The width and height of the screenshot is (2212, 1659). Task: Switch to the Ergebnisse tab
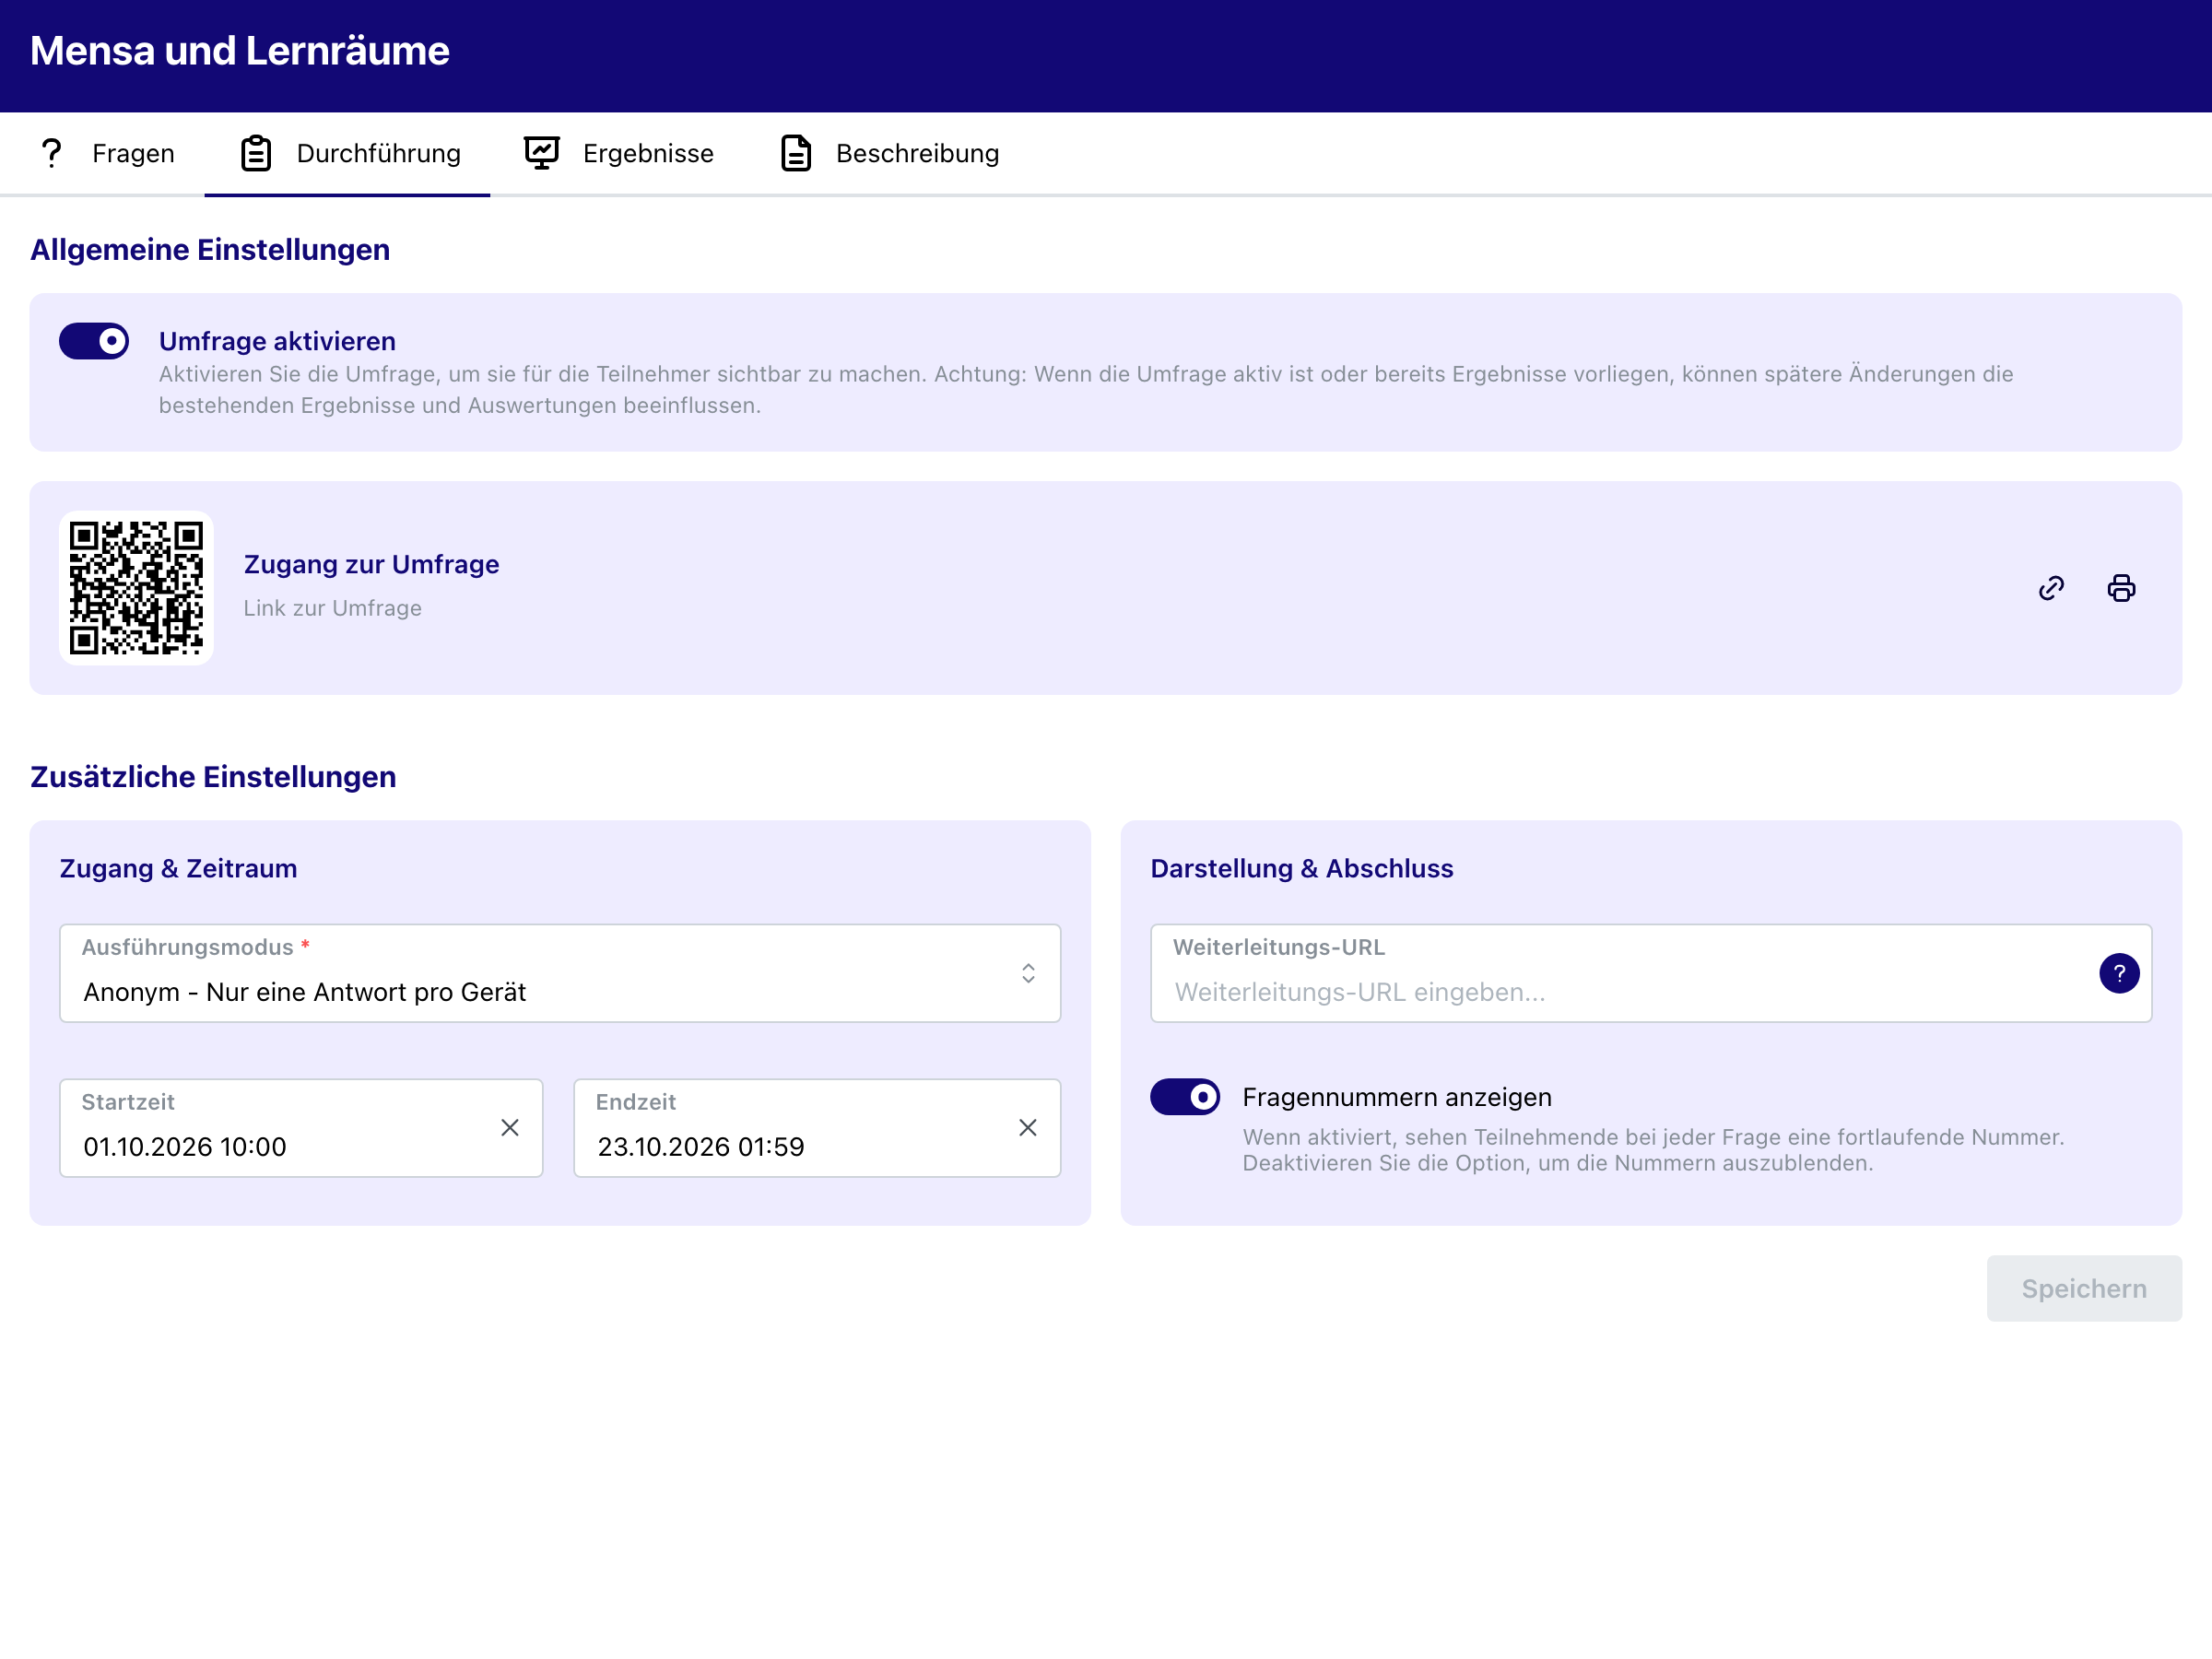pyautogui.click(x=619, y=154)
